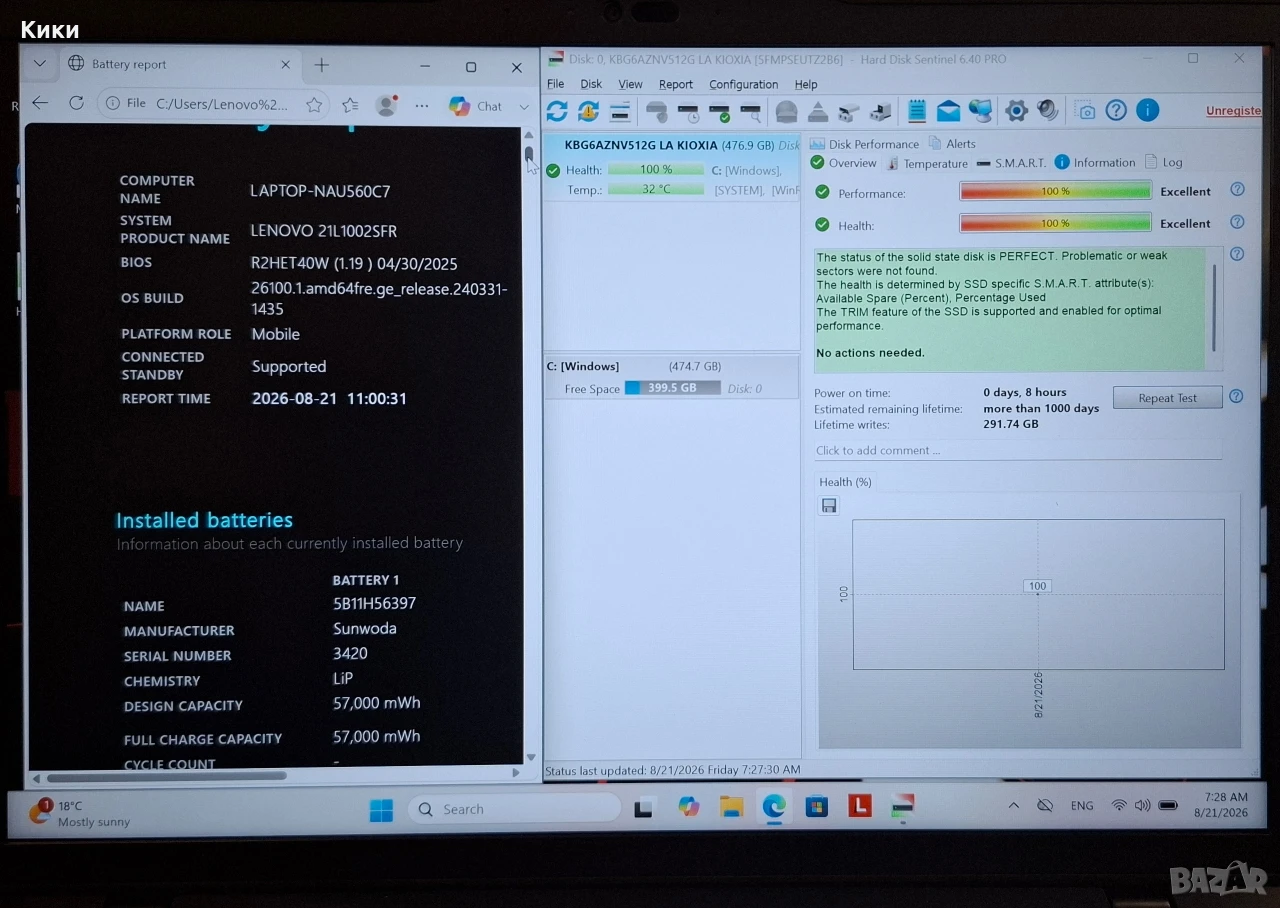This screenshot has width=1280, height=908.
Task: Open the Configuration menu
Action: [743, 85]
